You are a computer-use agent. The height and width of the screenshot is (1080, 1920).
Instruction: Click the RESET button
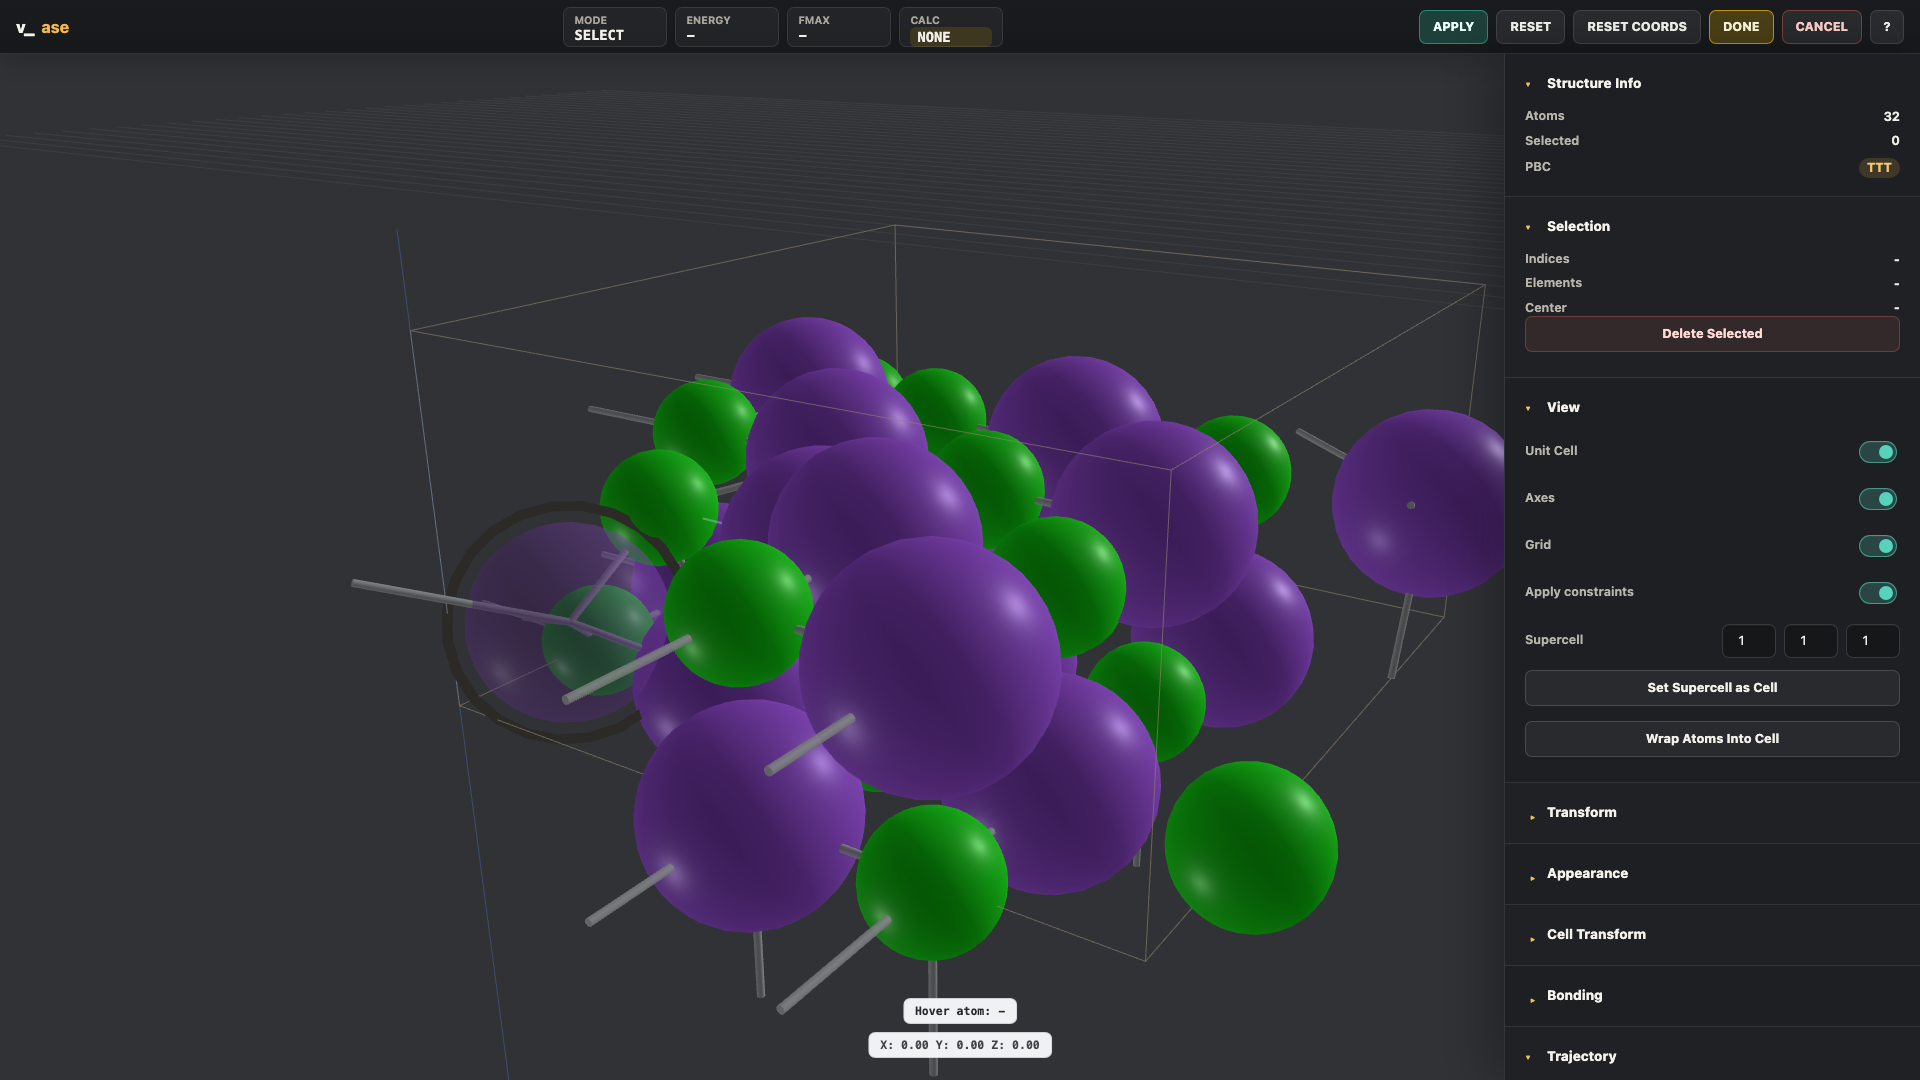(1530, 27)
